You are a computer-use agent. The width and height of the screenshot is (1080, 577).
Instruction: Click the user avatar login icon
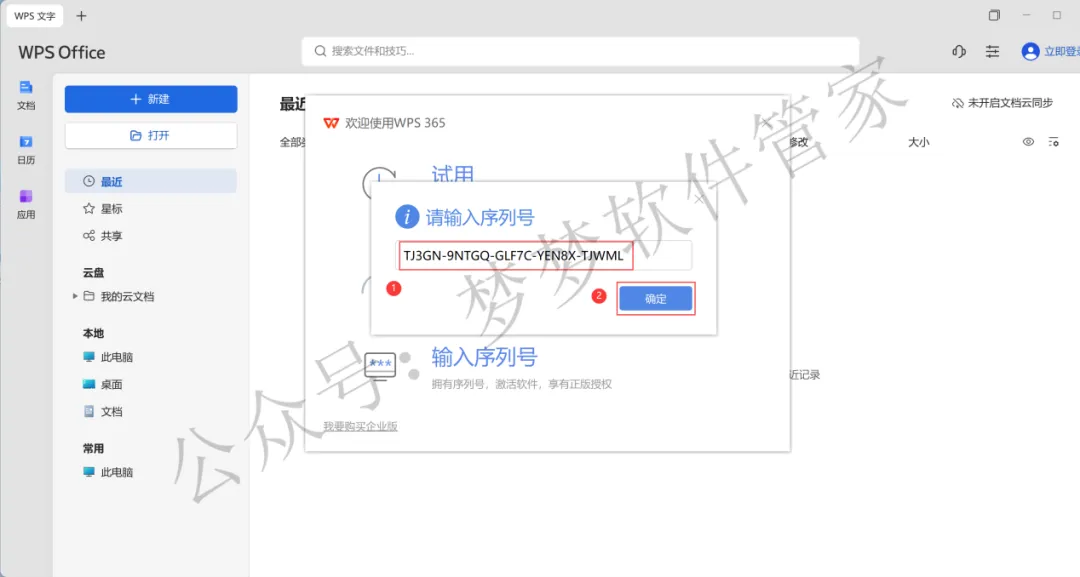pyautogui.click(x=1030, y=52)
